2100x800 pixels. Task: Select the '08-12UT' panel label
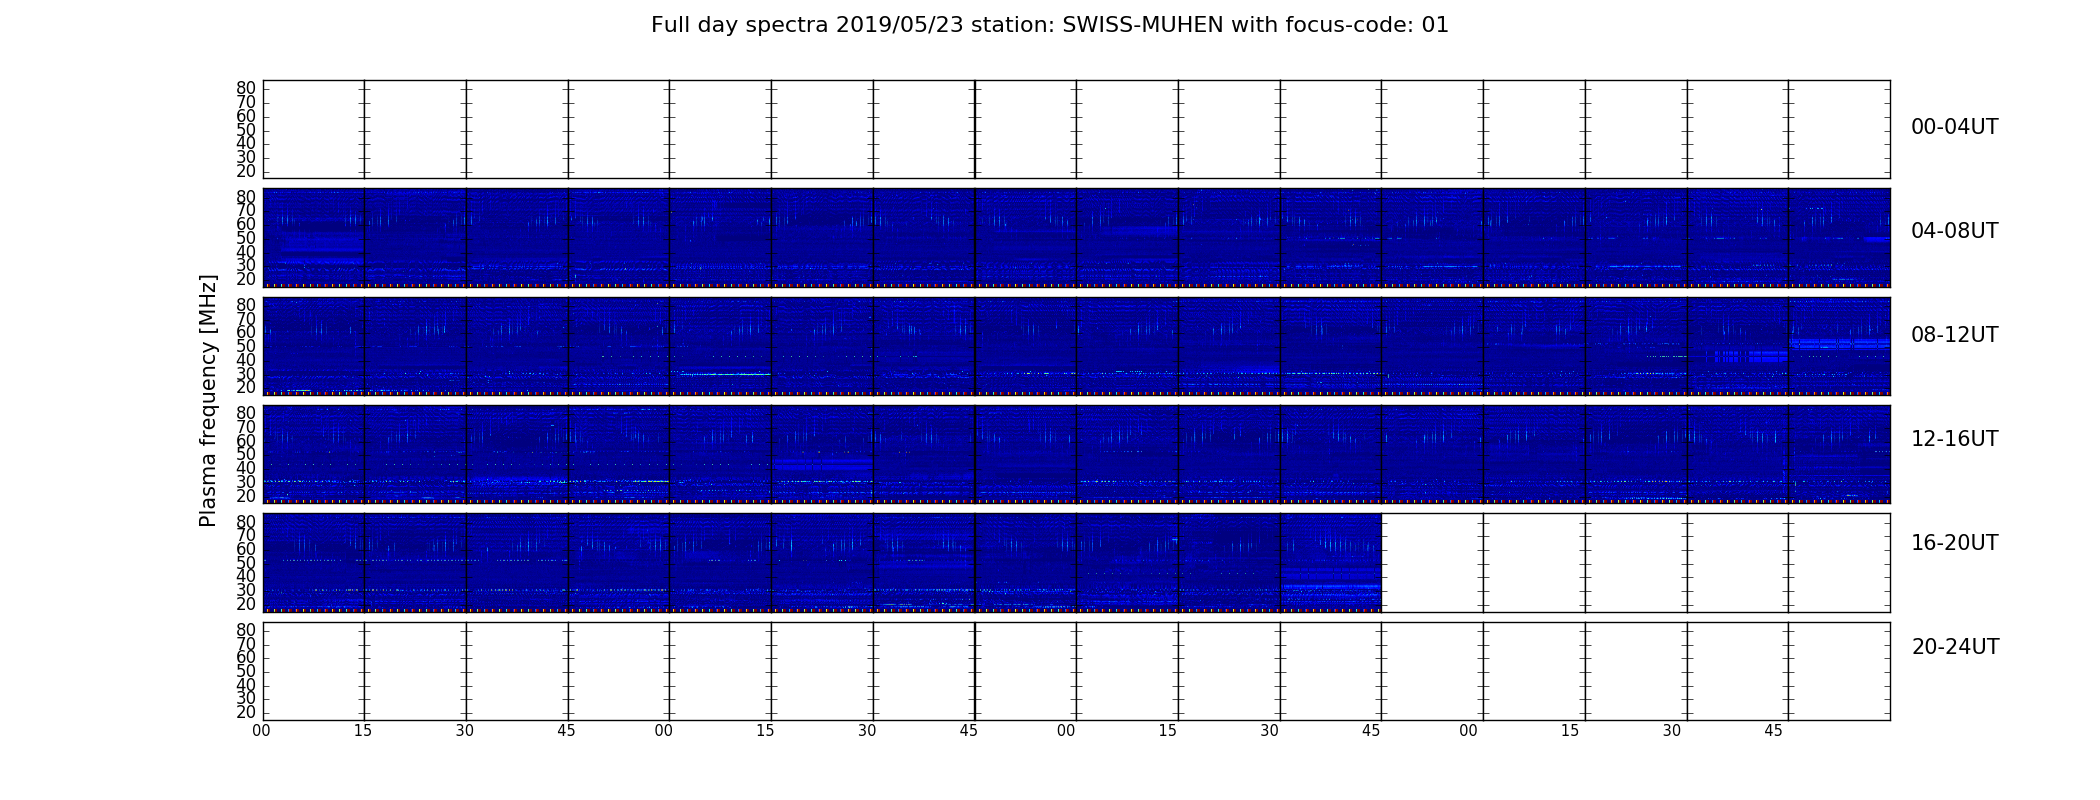click(x=1954, y=335)
